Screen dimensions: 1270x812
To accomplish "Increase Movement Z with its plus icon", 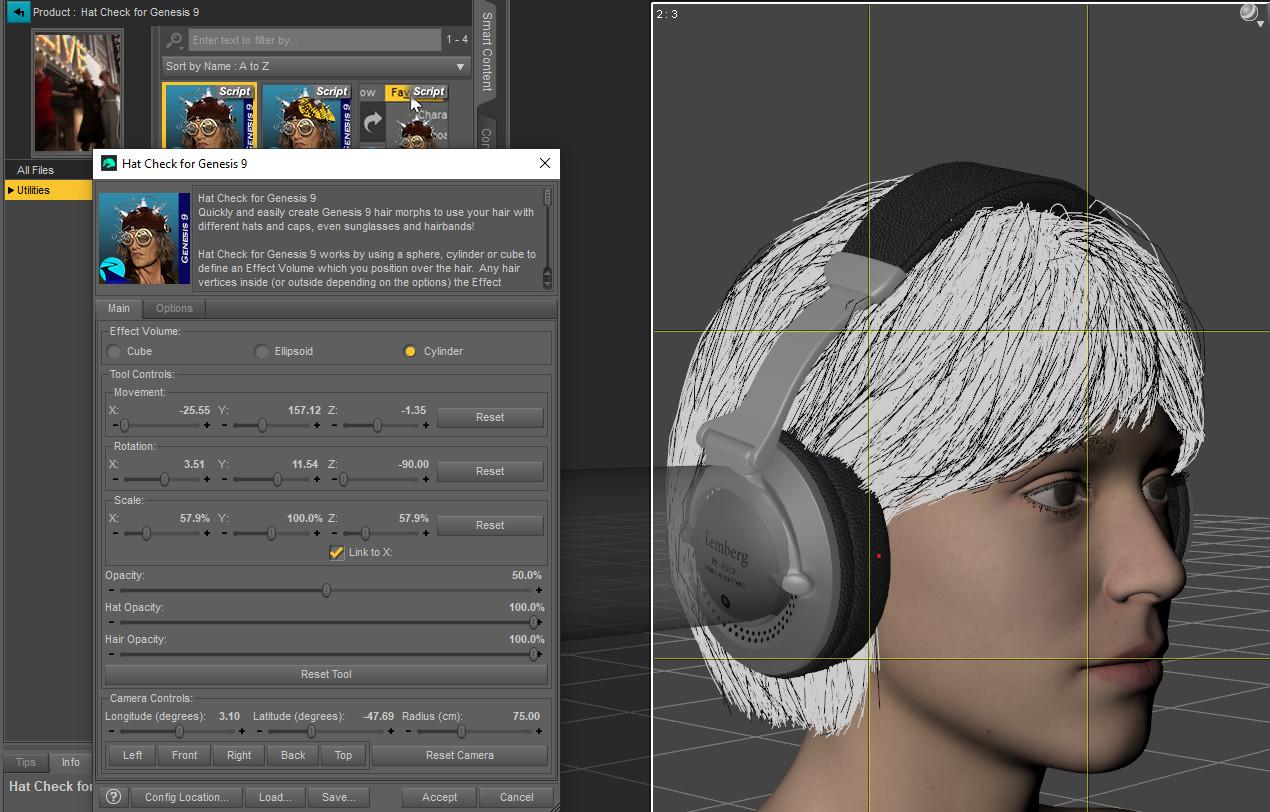I will pos(426,425).
